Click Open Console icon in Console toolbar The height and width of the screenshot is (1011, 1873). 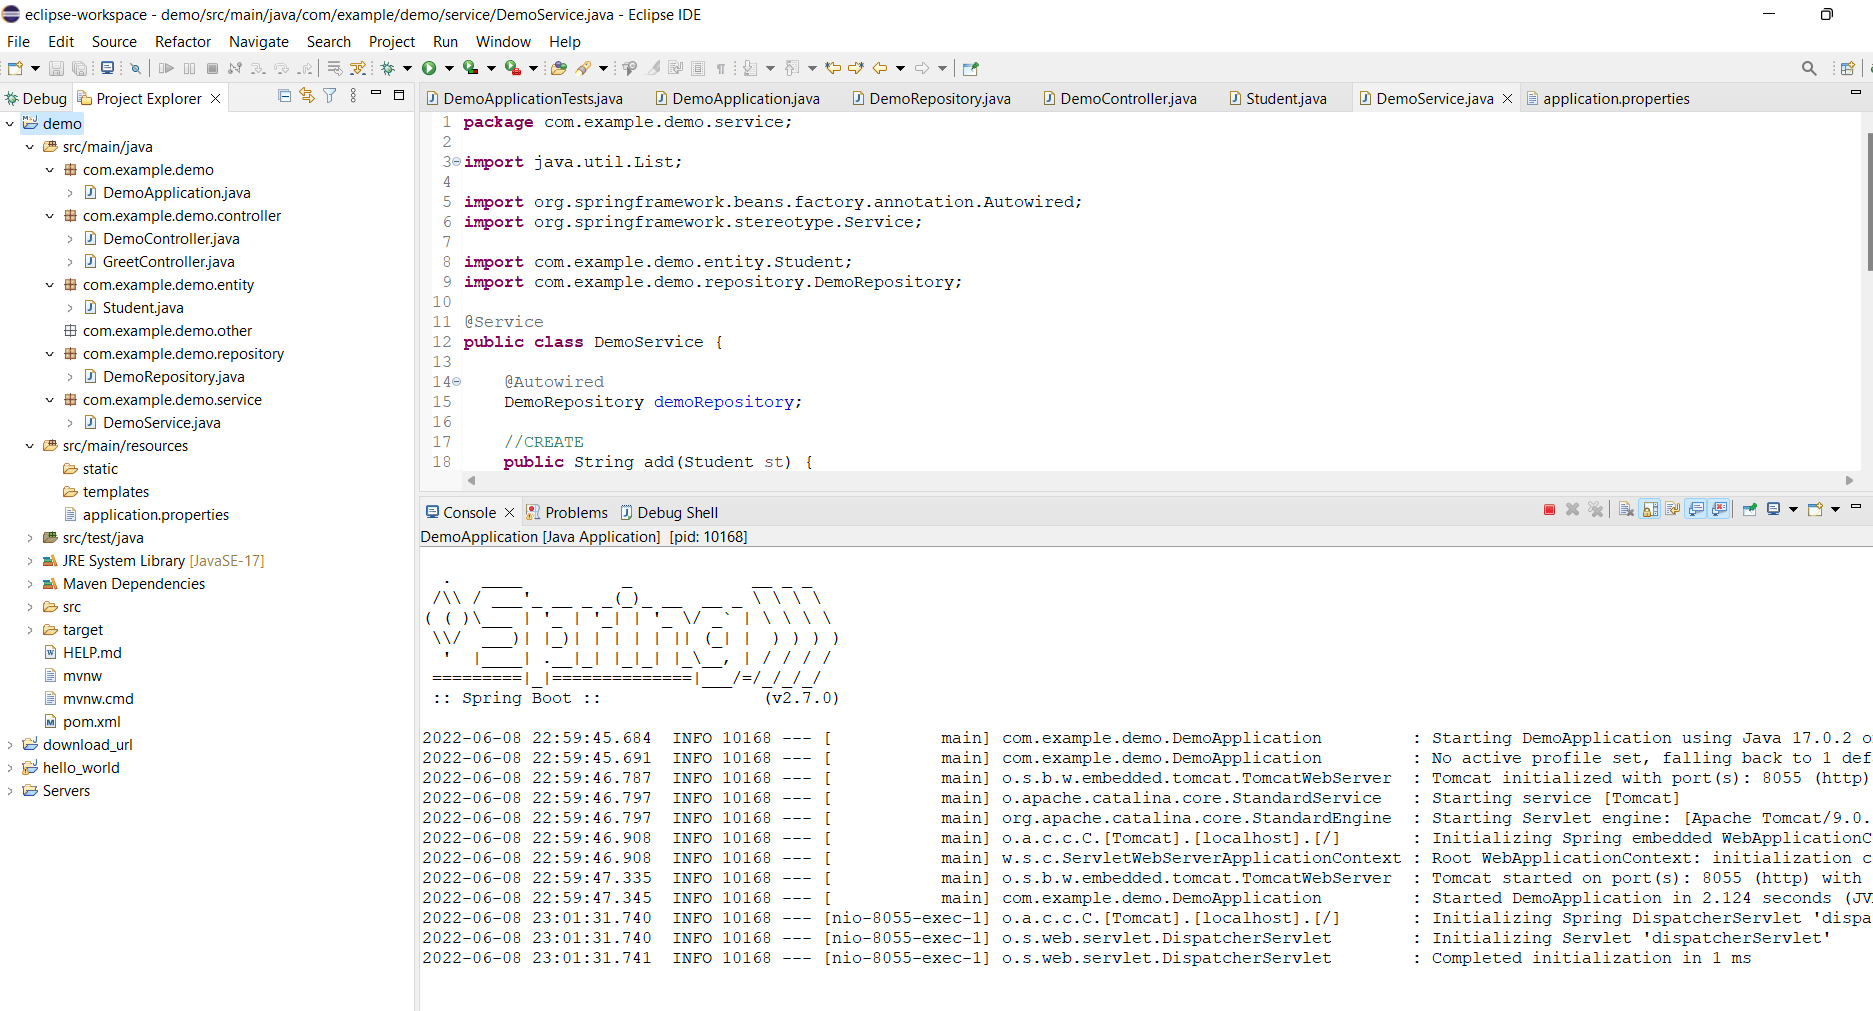coord(1815,510)
